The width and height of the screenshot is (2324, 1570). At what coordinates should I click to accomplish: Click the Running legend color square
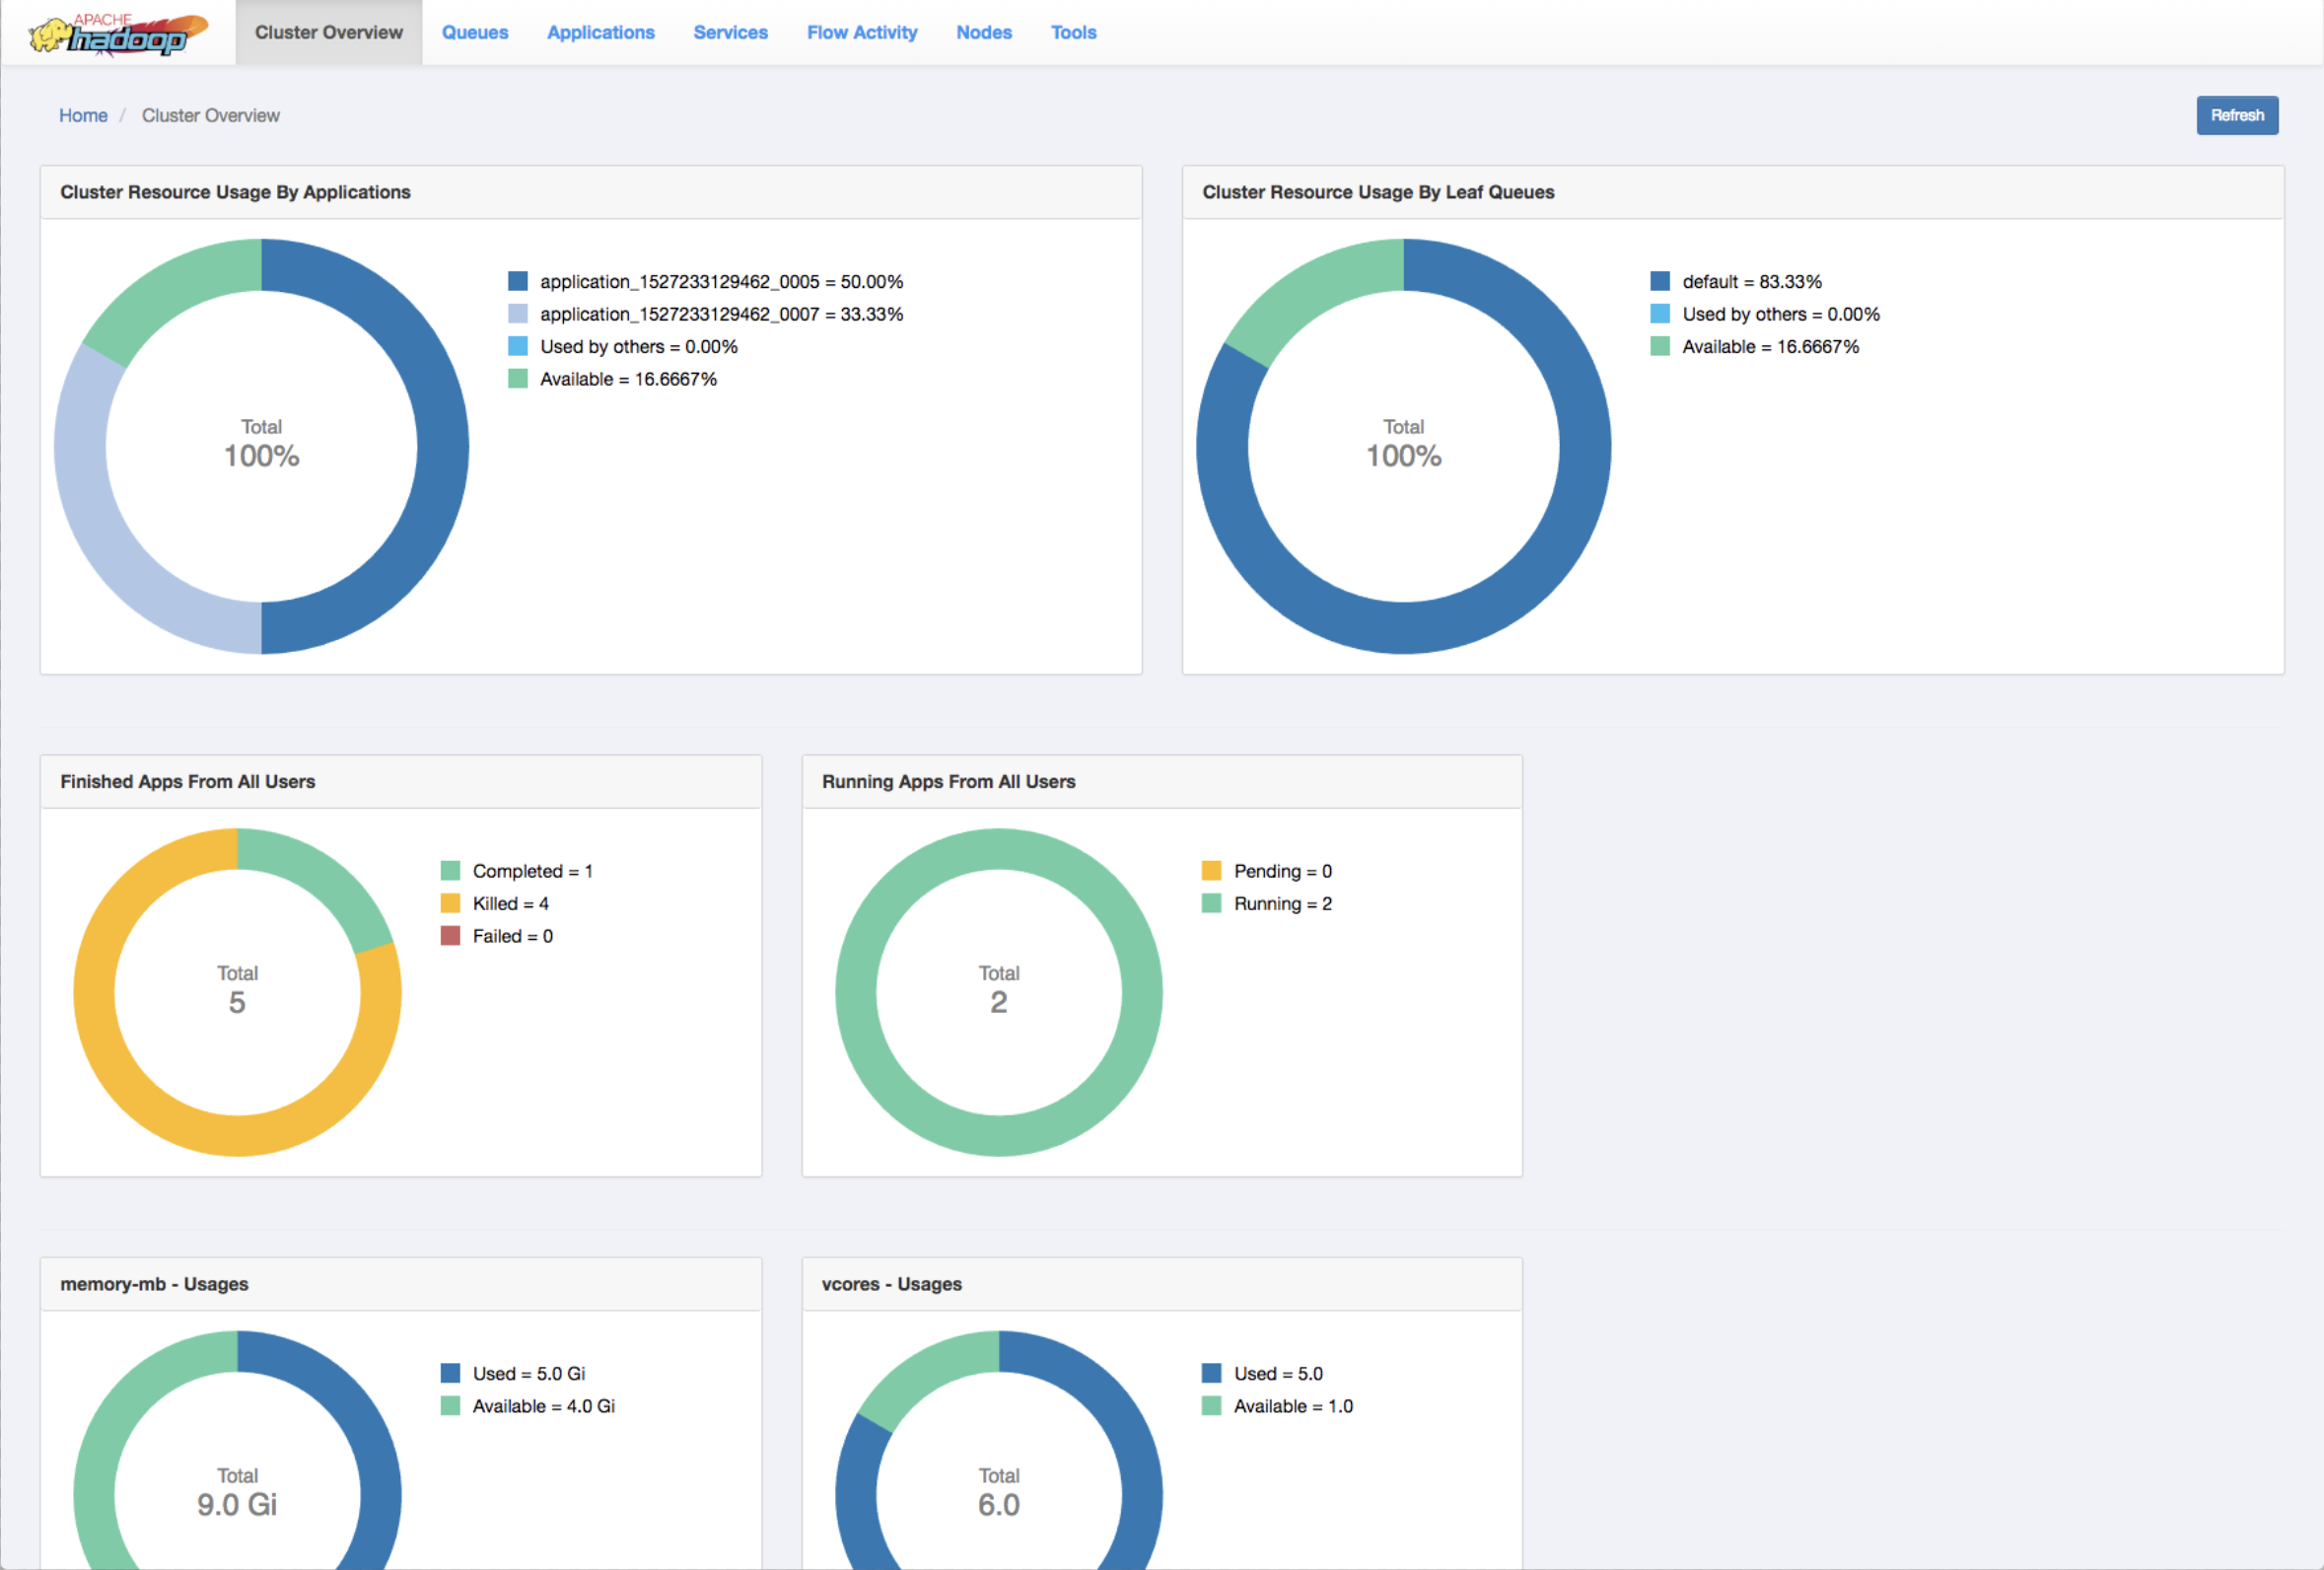1211,903
